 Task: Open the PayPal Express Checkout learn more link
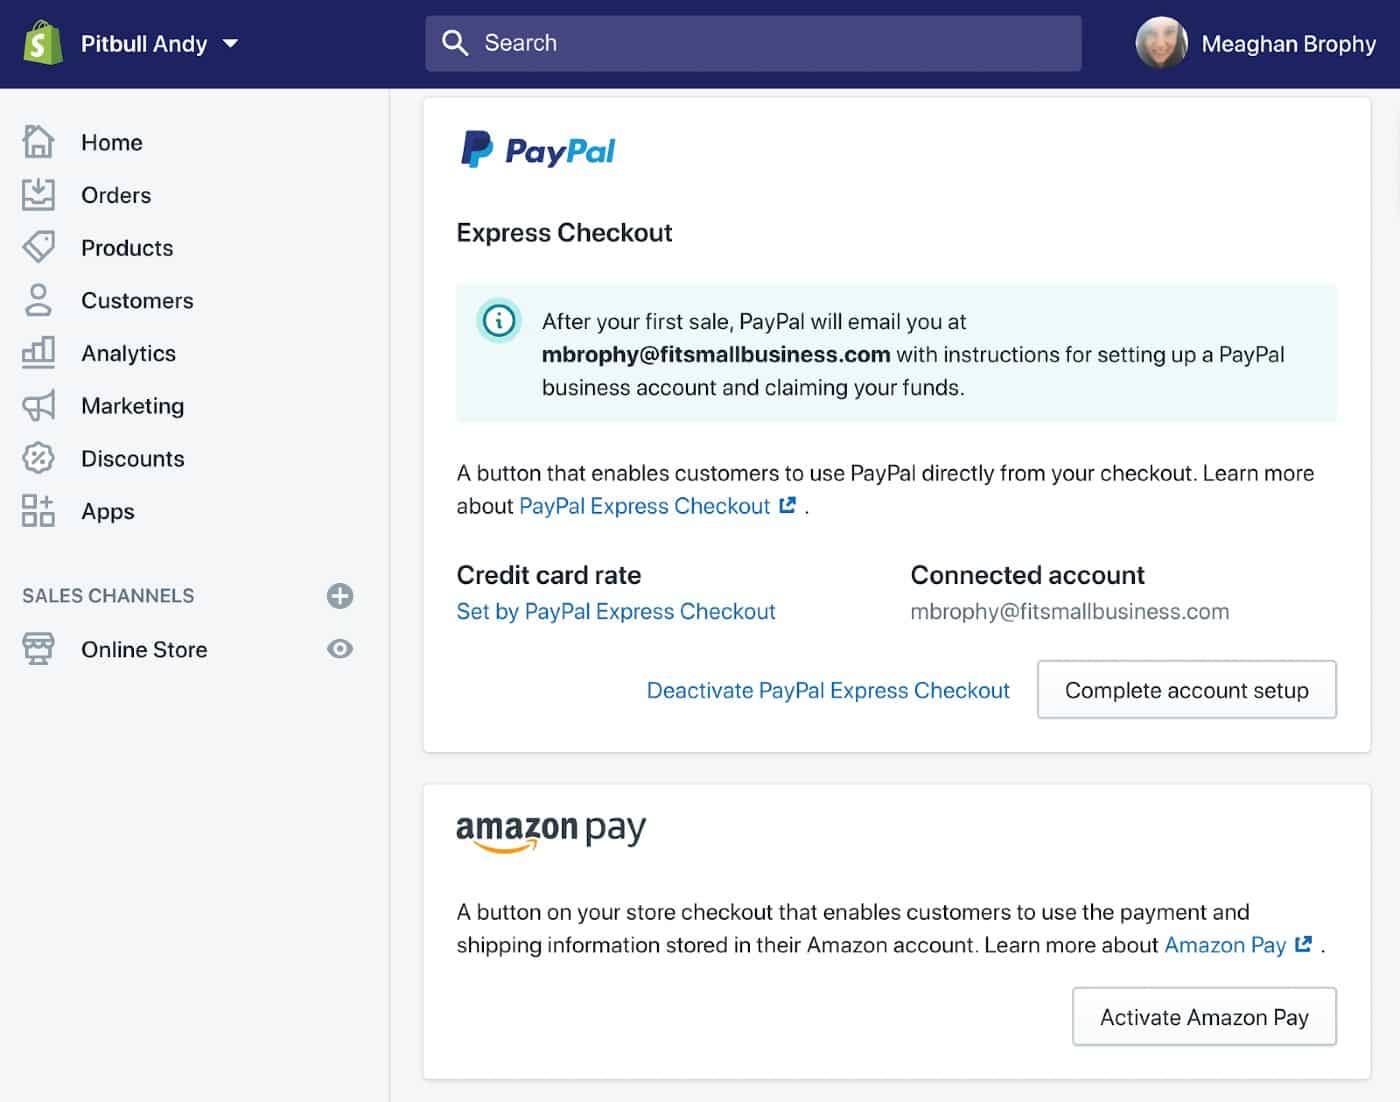click(645, 506)
